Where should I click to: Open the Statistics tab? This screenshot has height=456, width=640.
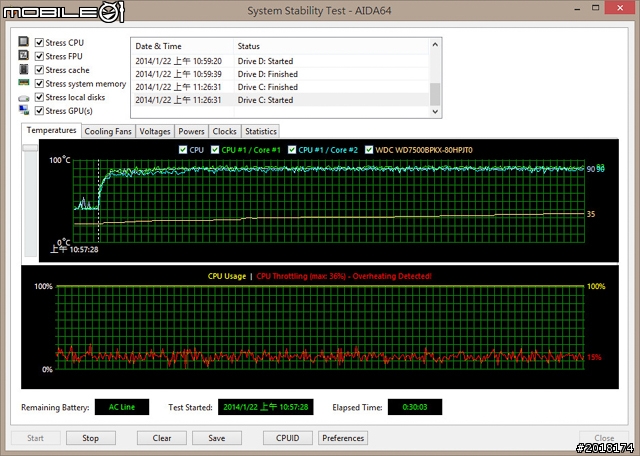261,131
